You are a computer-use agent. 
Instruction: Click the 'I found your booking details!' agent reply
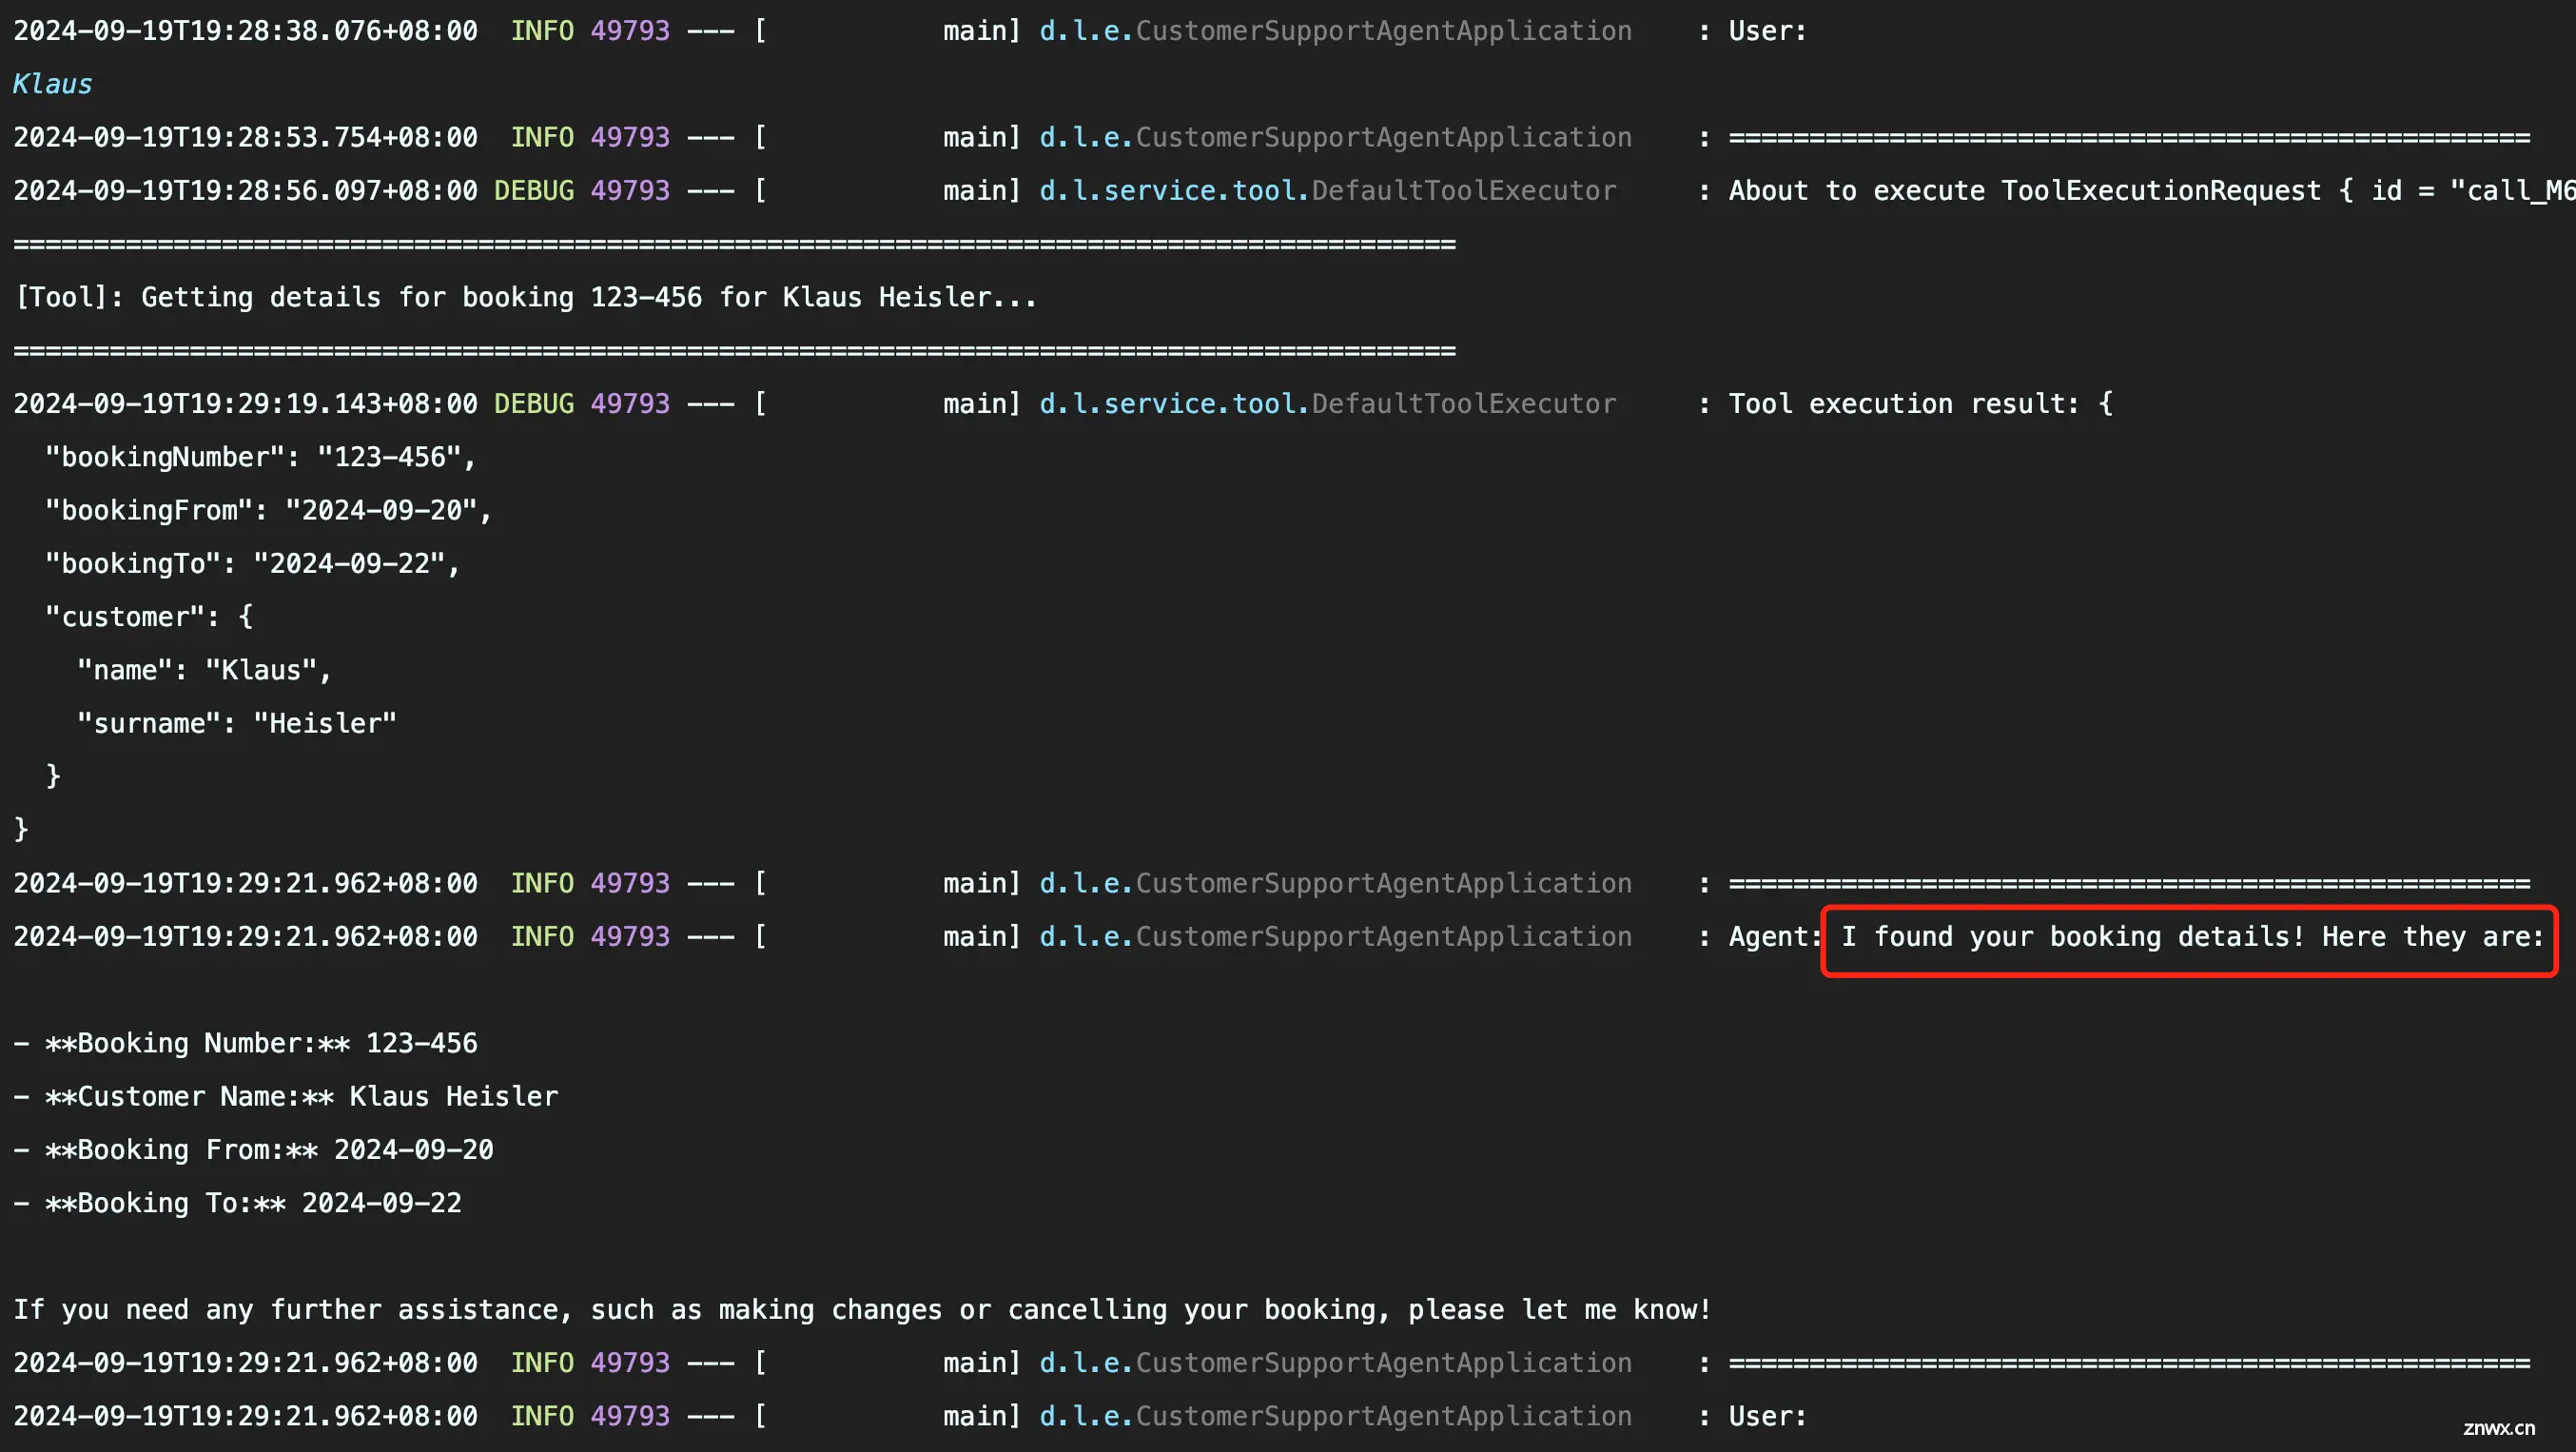[2191, 937]
